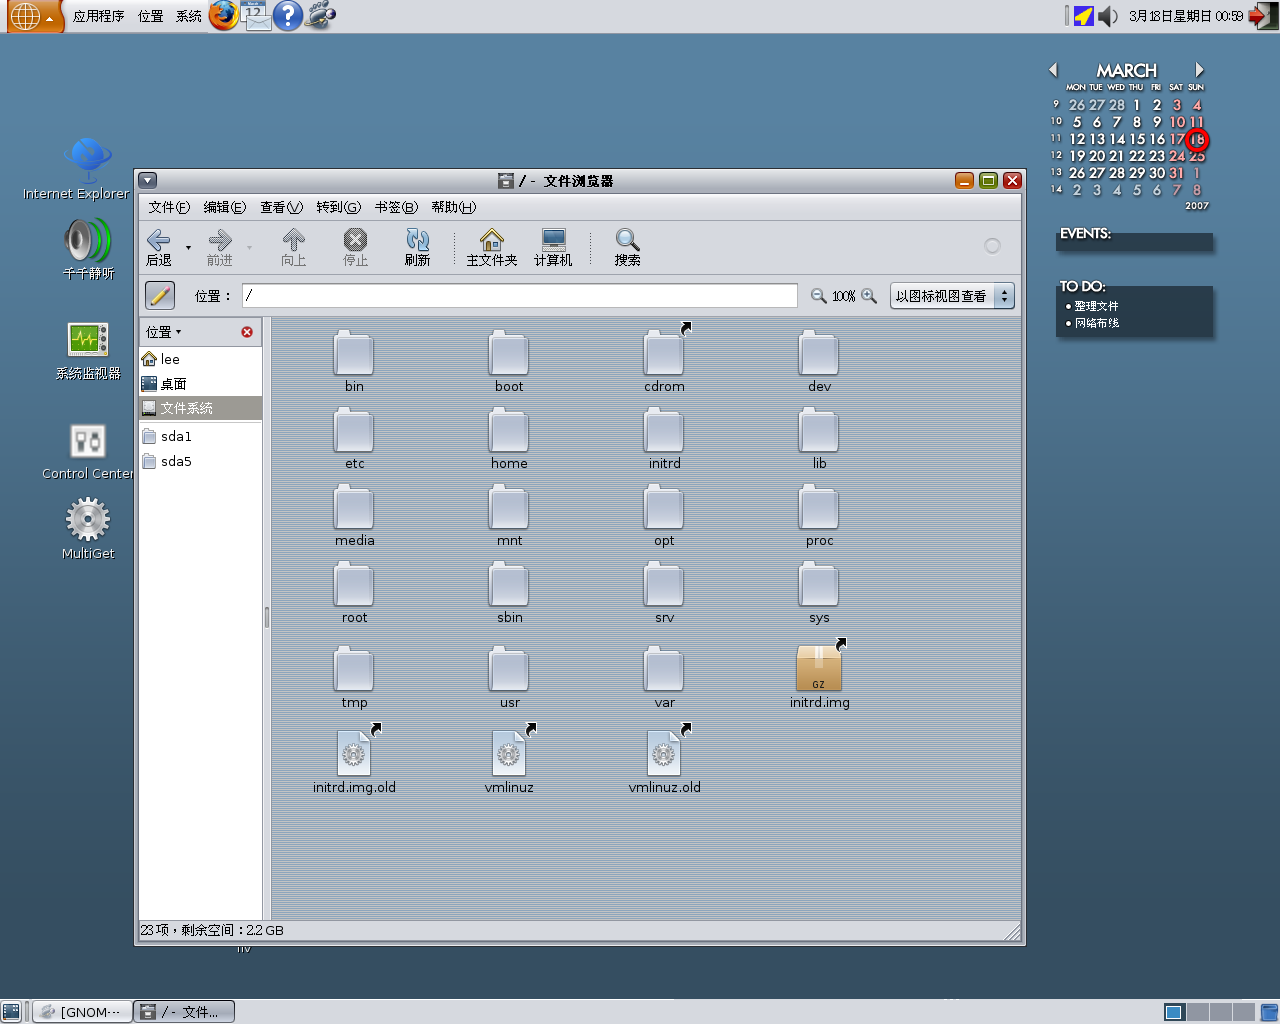Zoom in with the plus magnifier icon
The height and width of the screenshot is (1024, 1280).
click(x=869, y=296)
